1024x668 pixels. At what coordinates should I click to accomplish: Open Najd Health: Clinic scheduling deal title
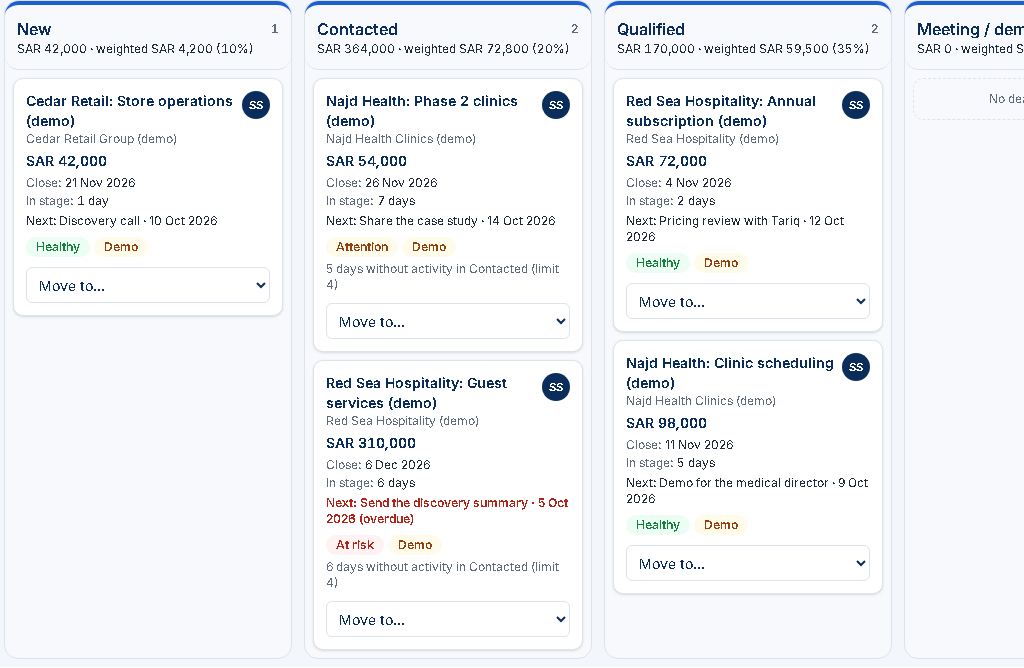(x=729, y=373)
